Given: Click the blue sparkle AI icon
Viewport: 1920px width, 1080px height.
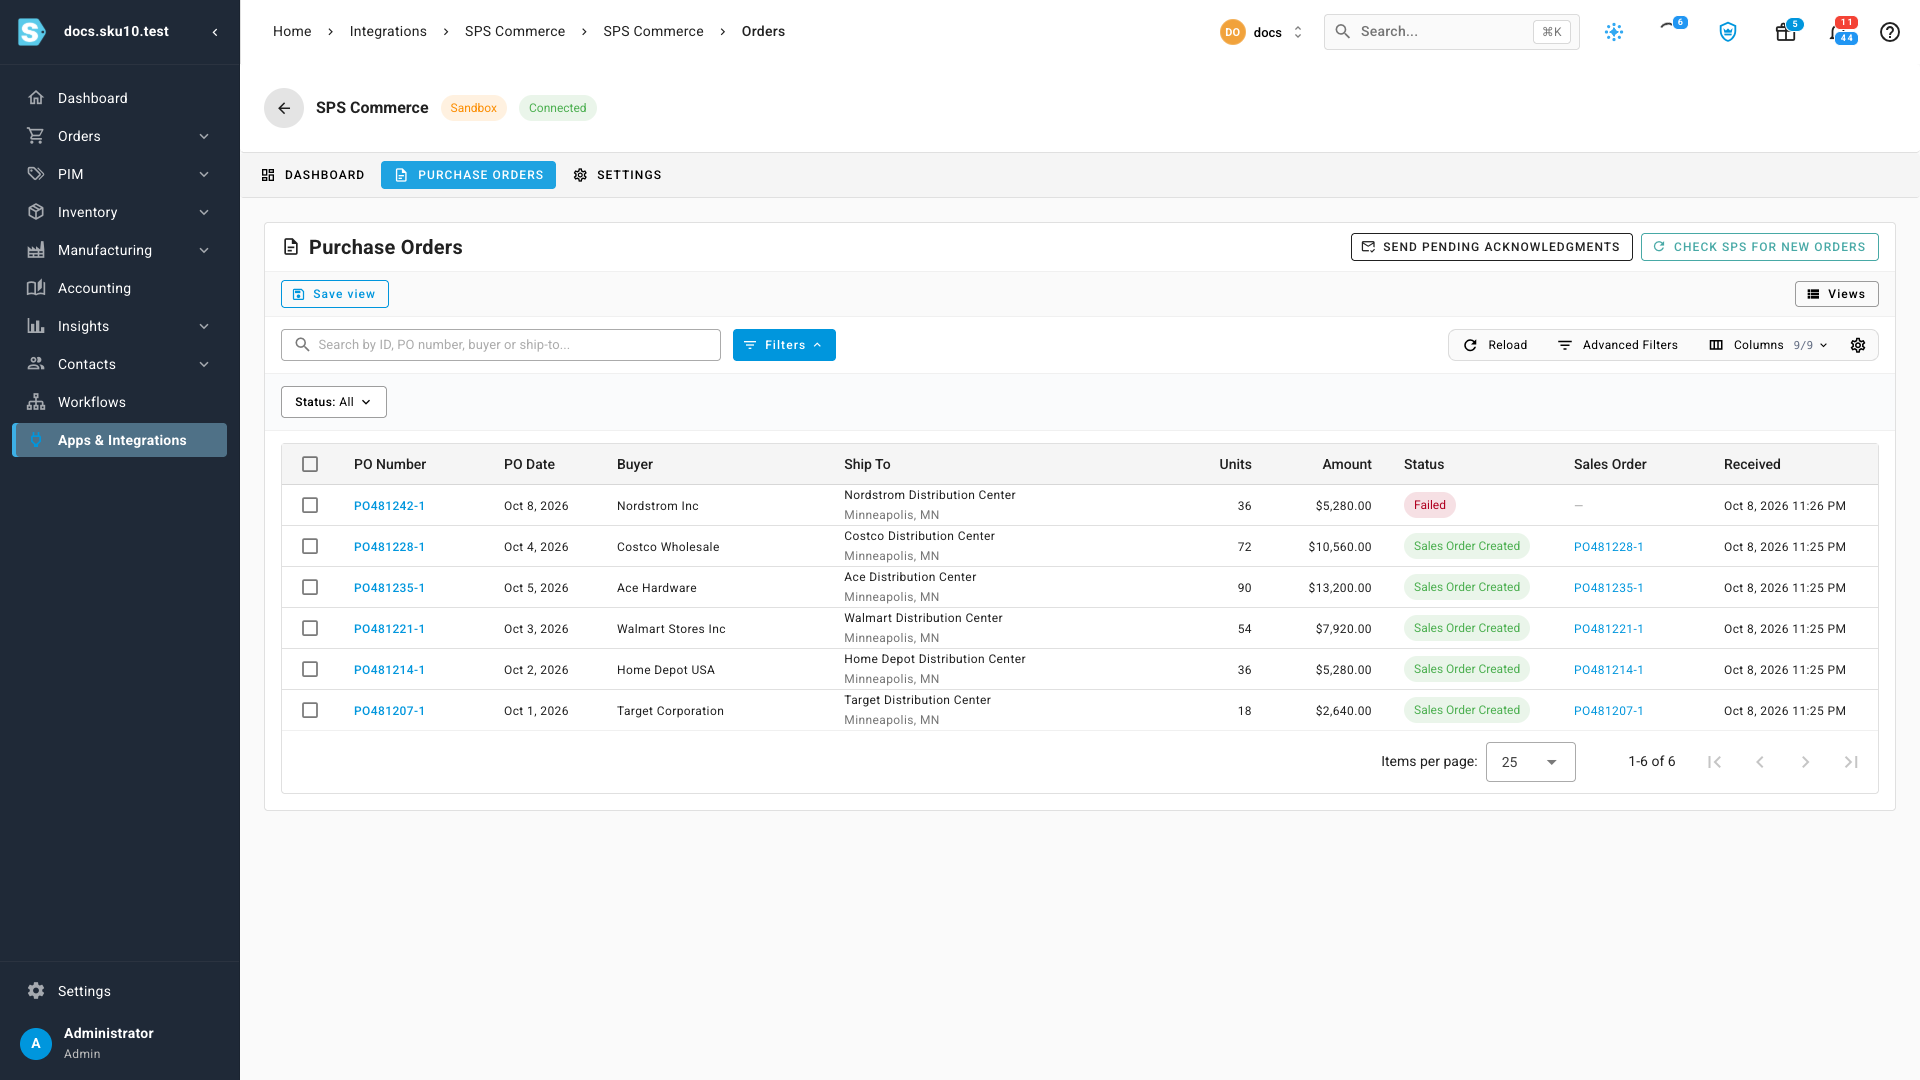Looking at the screenshot, I should point(1614,32).
